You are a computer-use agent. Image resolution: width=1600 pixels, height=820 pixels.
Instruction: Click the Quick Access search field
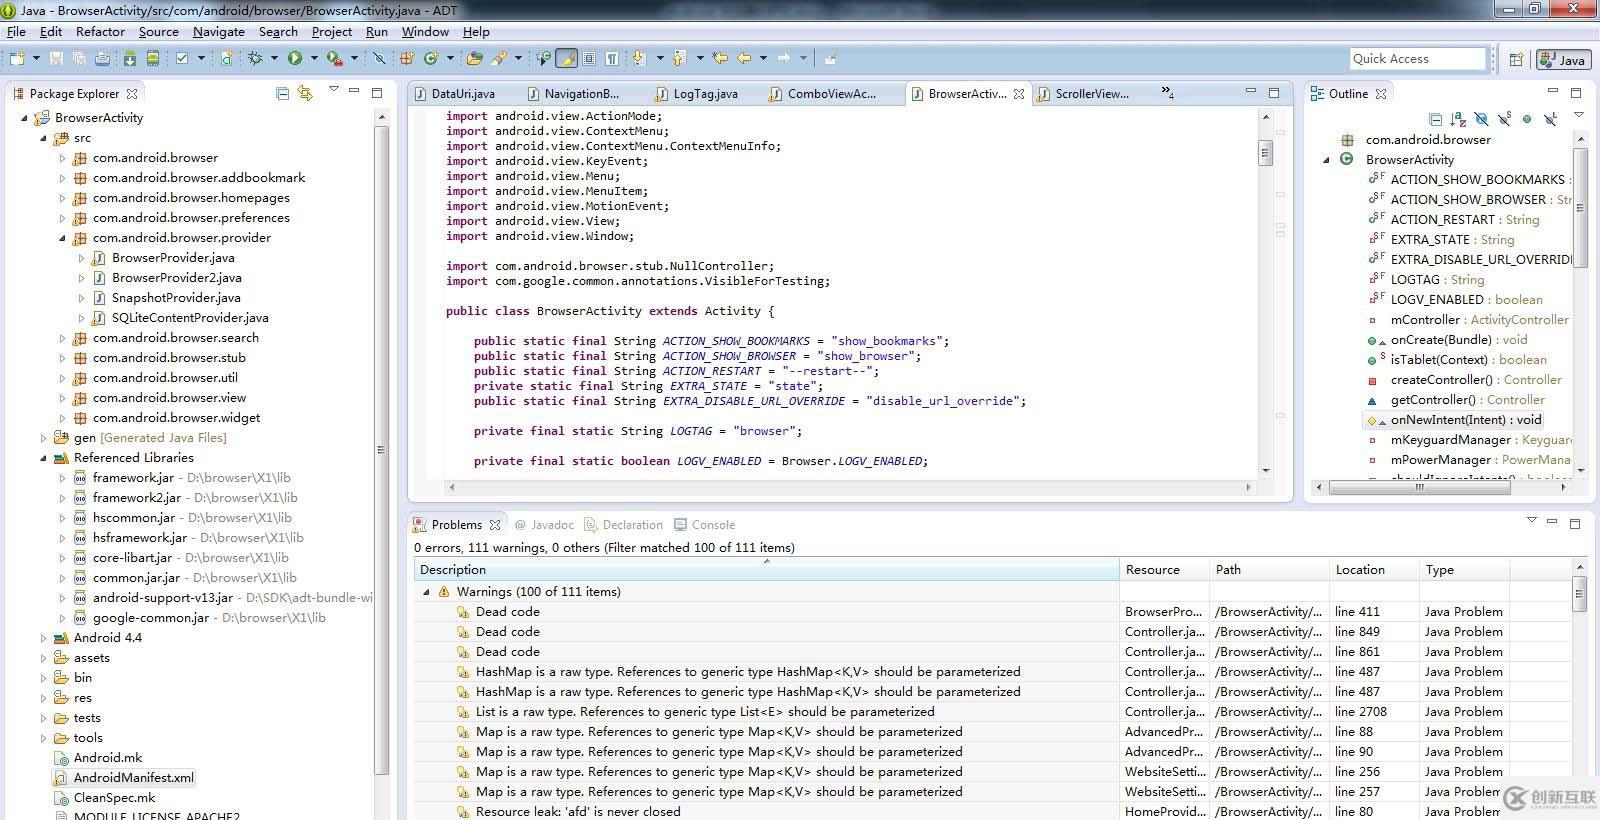1417,59
